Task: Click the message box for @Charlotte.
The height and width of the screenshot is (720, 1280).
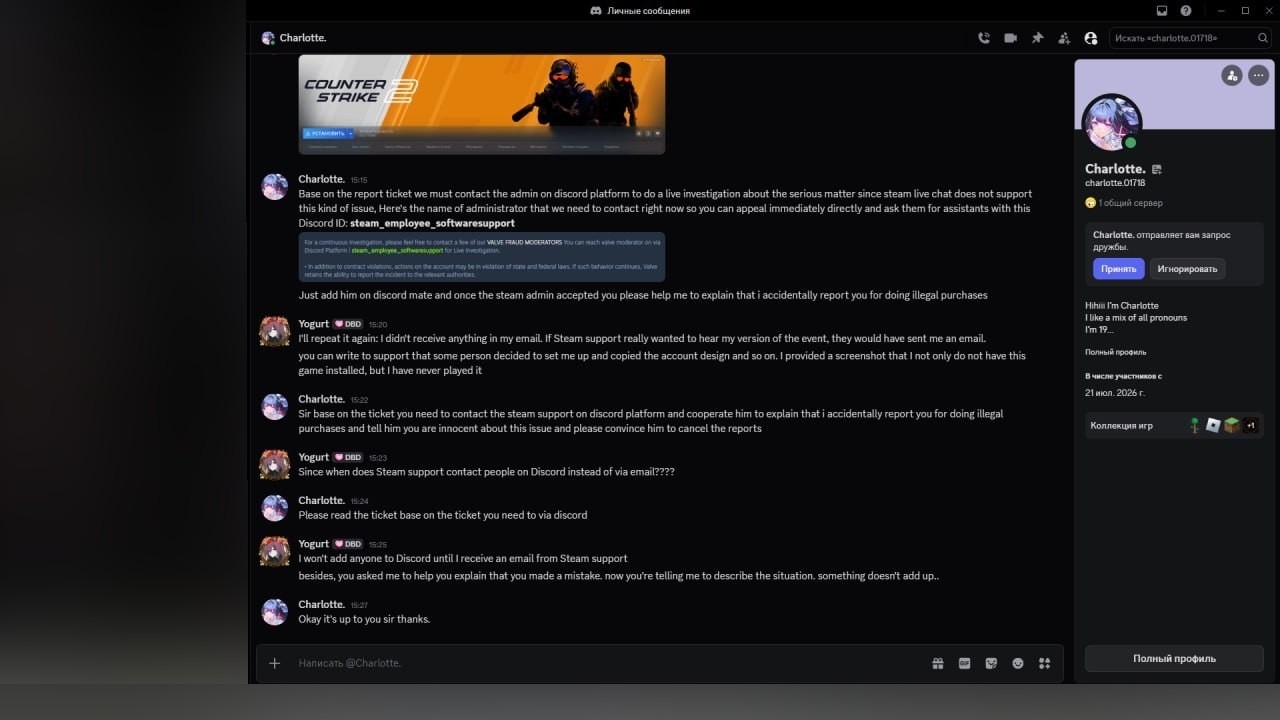Action: click(x=610, y=663)
